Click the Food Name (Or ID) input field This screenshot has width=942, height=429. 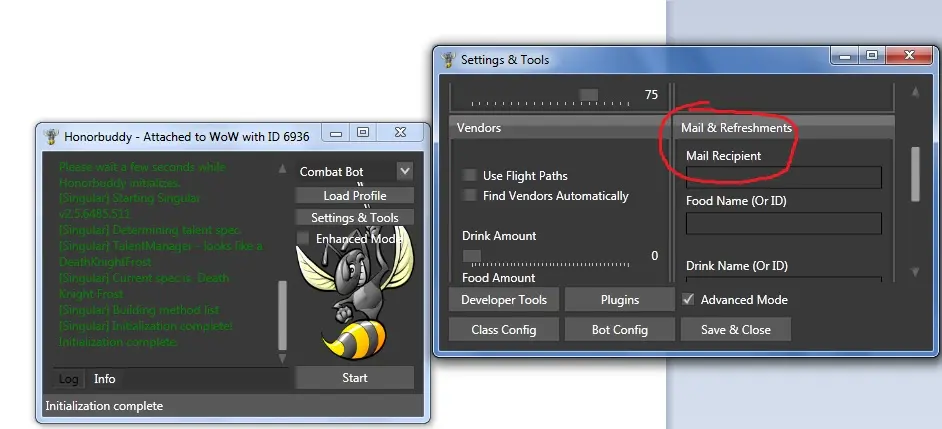click(784, 224)
